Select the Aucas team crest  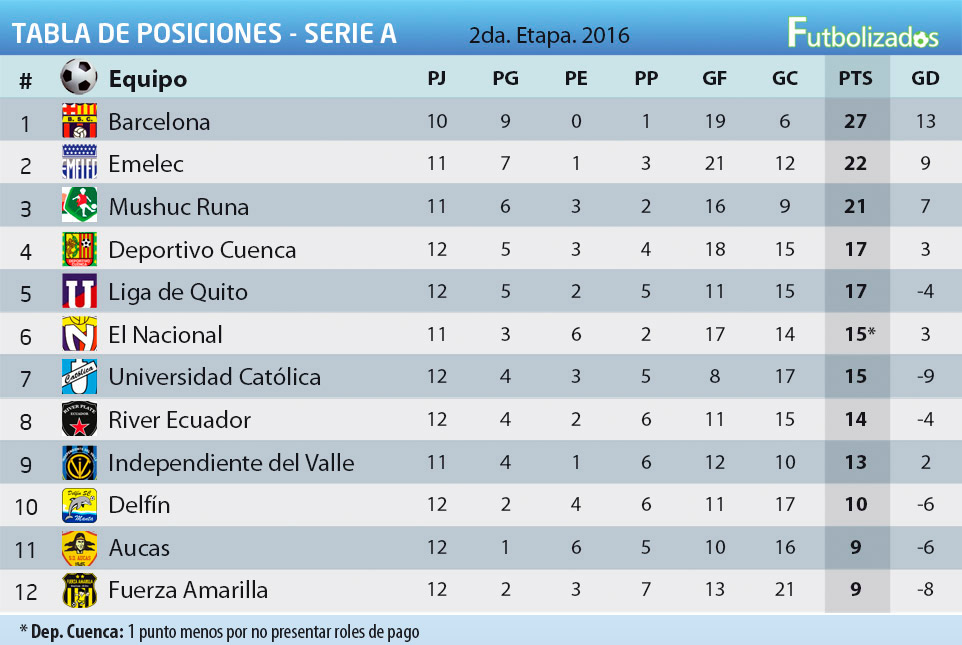point(79,548)
